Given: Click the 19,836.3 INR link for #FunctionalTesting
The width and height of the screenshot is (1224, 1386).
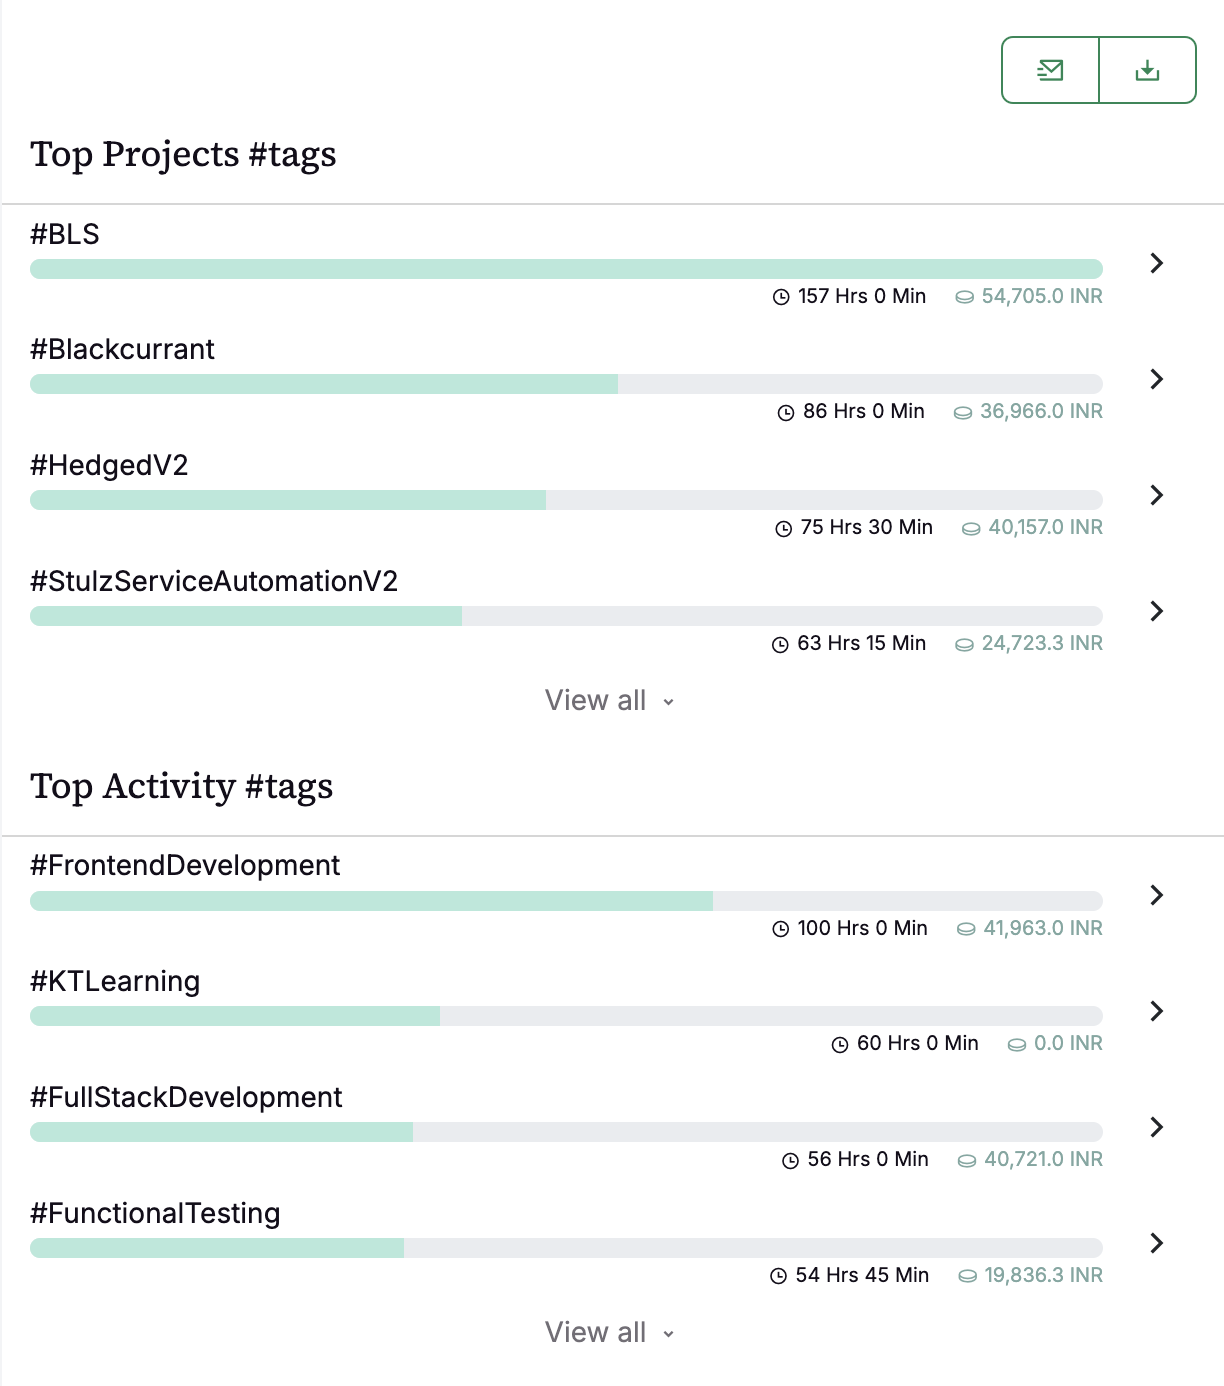Looking at the screenshot, I should [1041, 1275].
